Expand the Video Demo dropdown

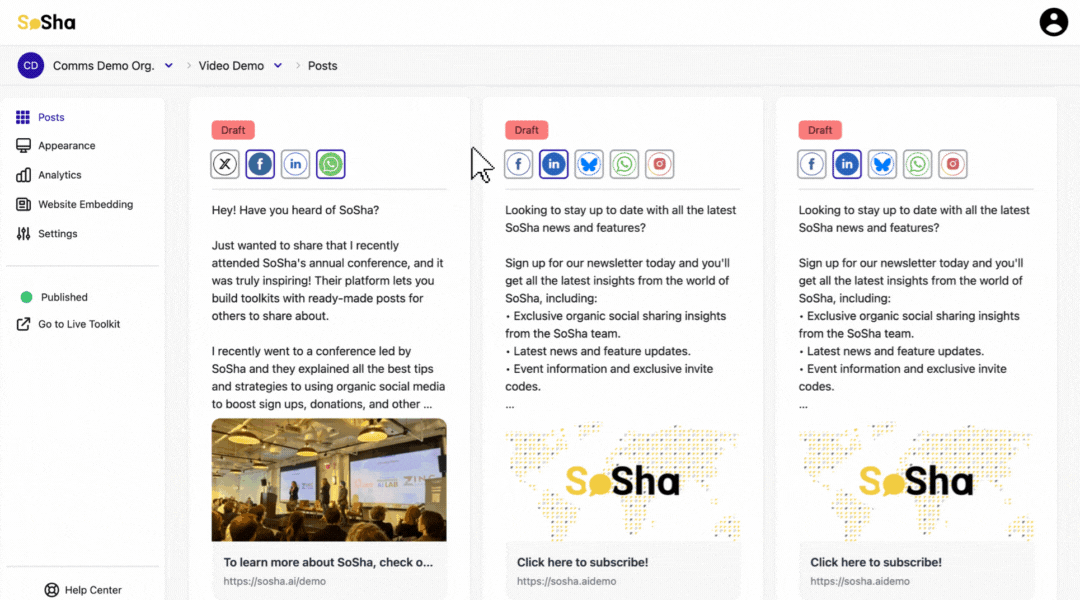(x=278, y=65)
